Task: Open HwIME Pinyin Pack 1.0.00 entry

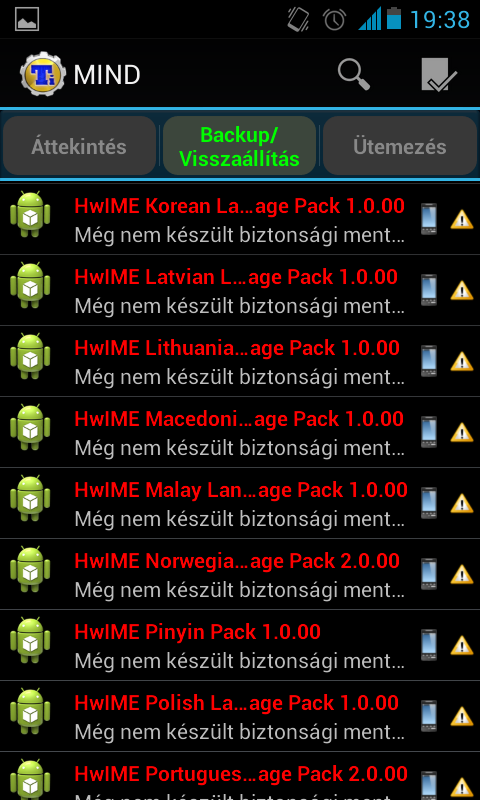Action: click(240, 645)
